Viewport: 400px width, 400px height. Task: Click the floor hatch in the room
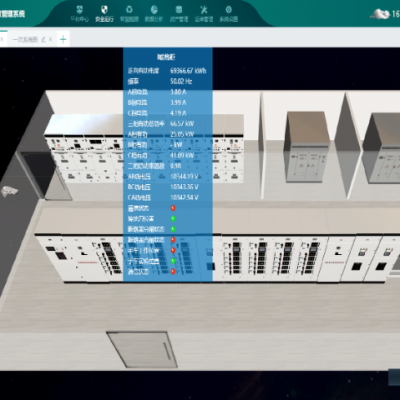(142, 349)
